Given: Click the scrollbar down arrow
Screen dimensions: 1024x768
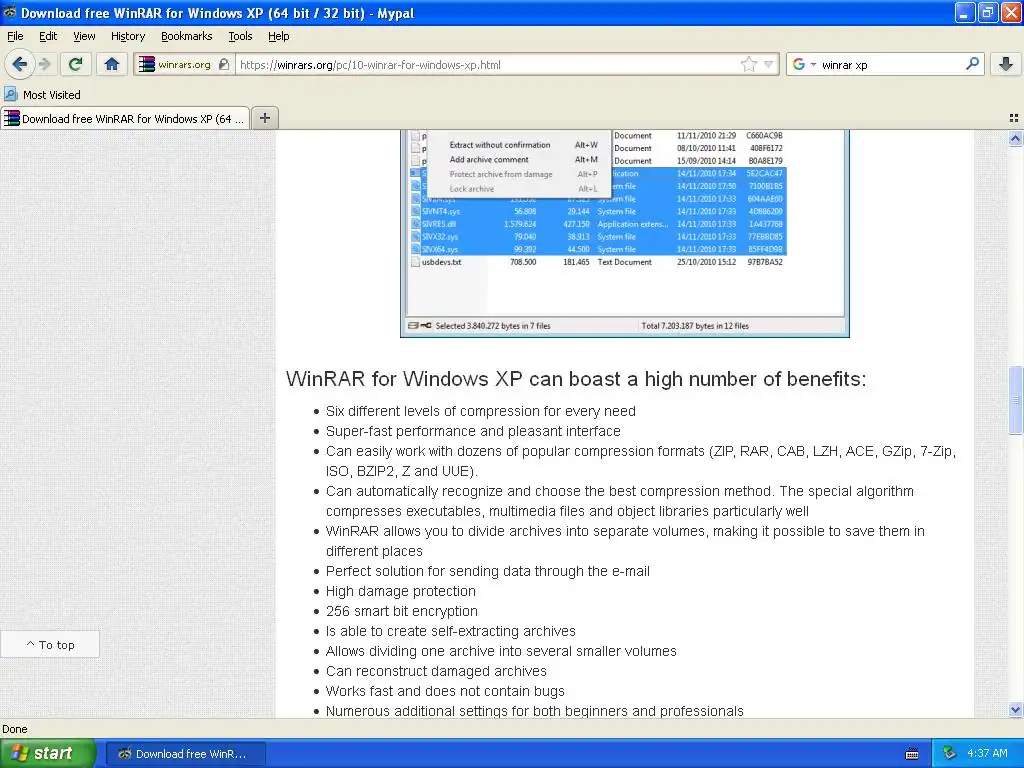Looking at the screenshot, I should [x=1015, y=710].
